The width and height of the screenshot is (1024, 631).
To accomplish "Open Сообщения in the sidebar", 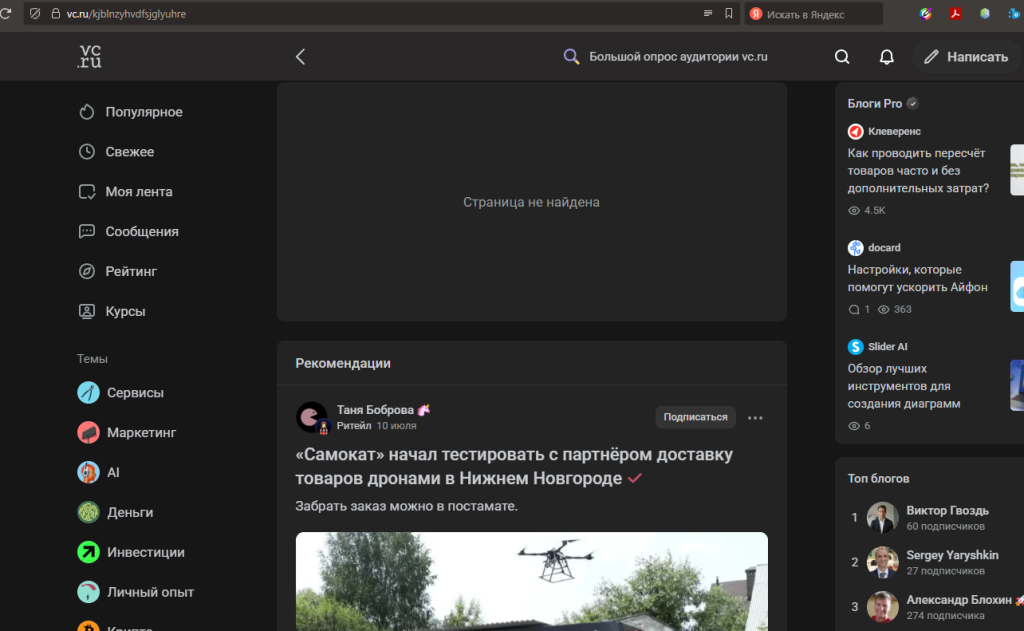I will pos(129,231).
